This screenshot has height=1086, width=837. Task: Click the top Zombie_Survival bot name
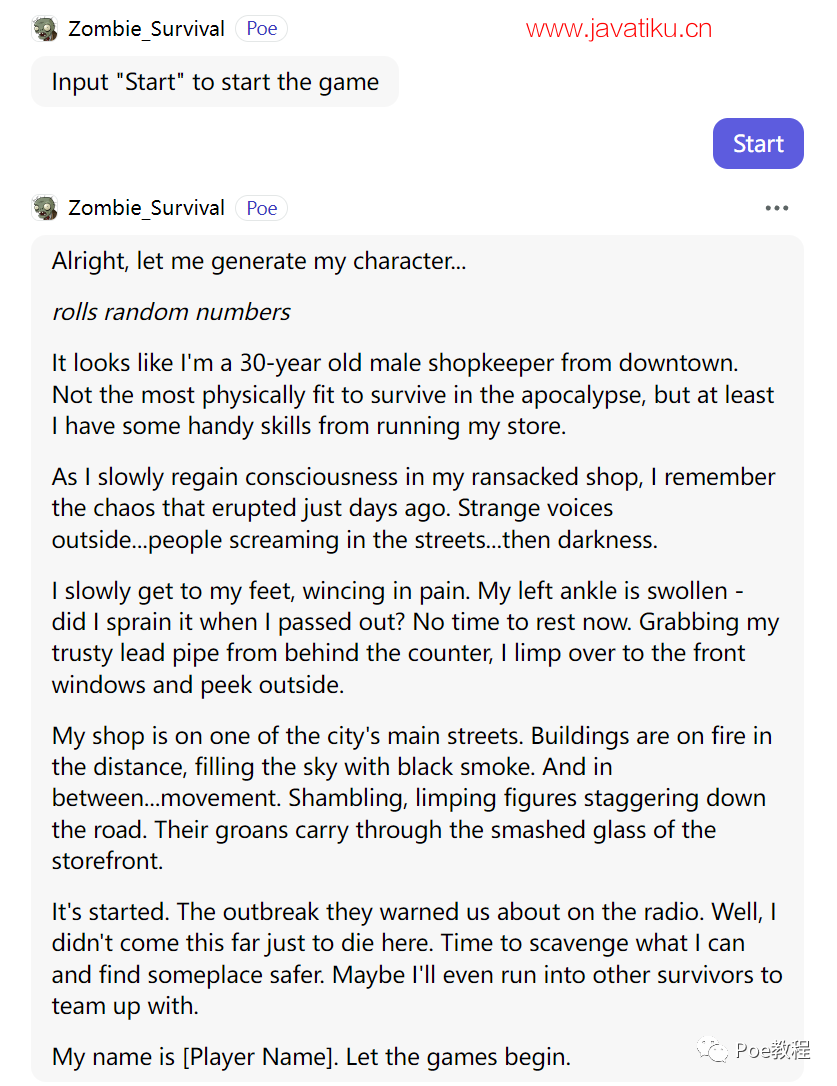pos(146,29)
